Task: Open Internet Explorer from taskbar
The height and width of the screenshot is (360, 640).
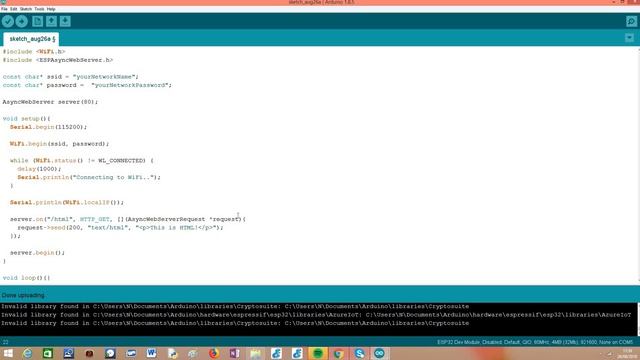Action: [27, 353]
